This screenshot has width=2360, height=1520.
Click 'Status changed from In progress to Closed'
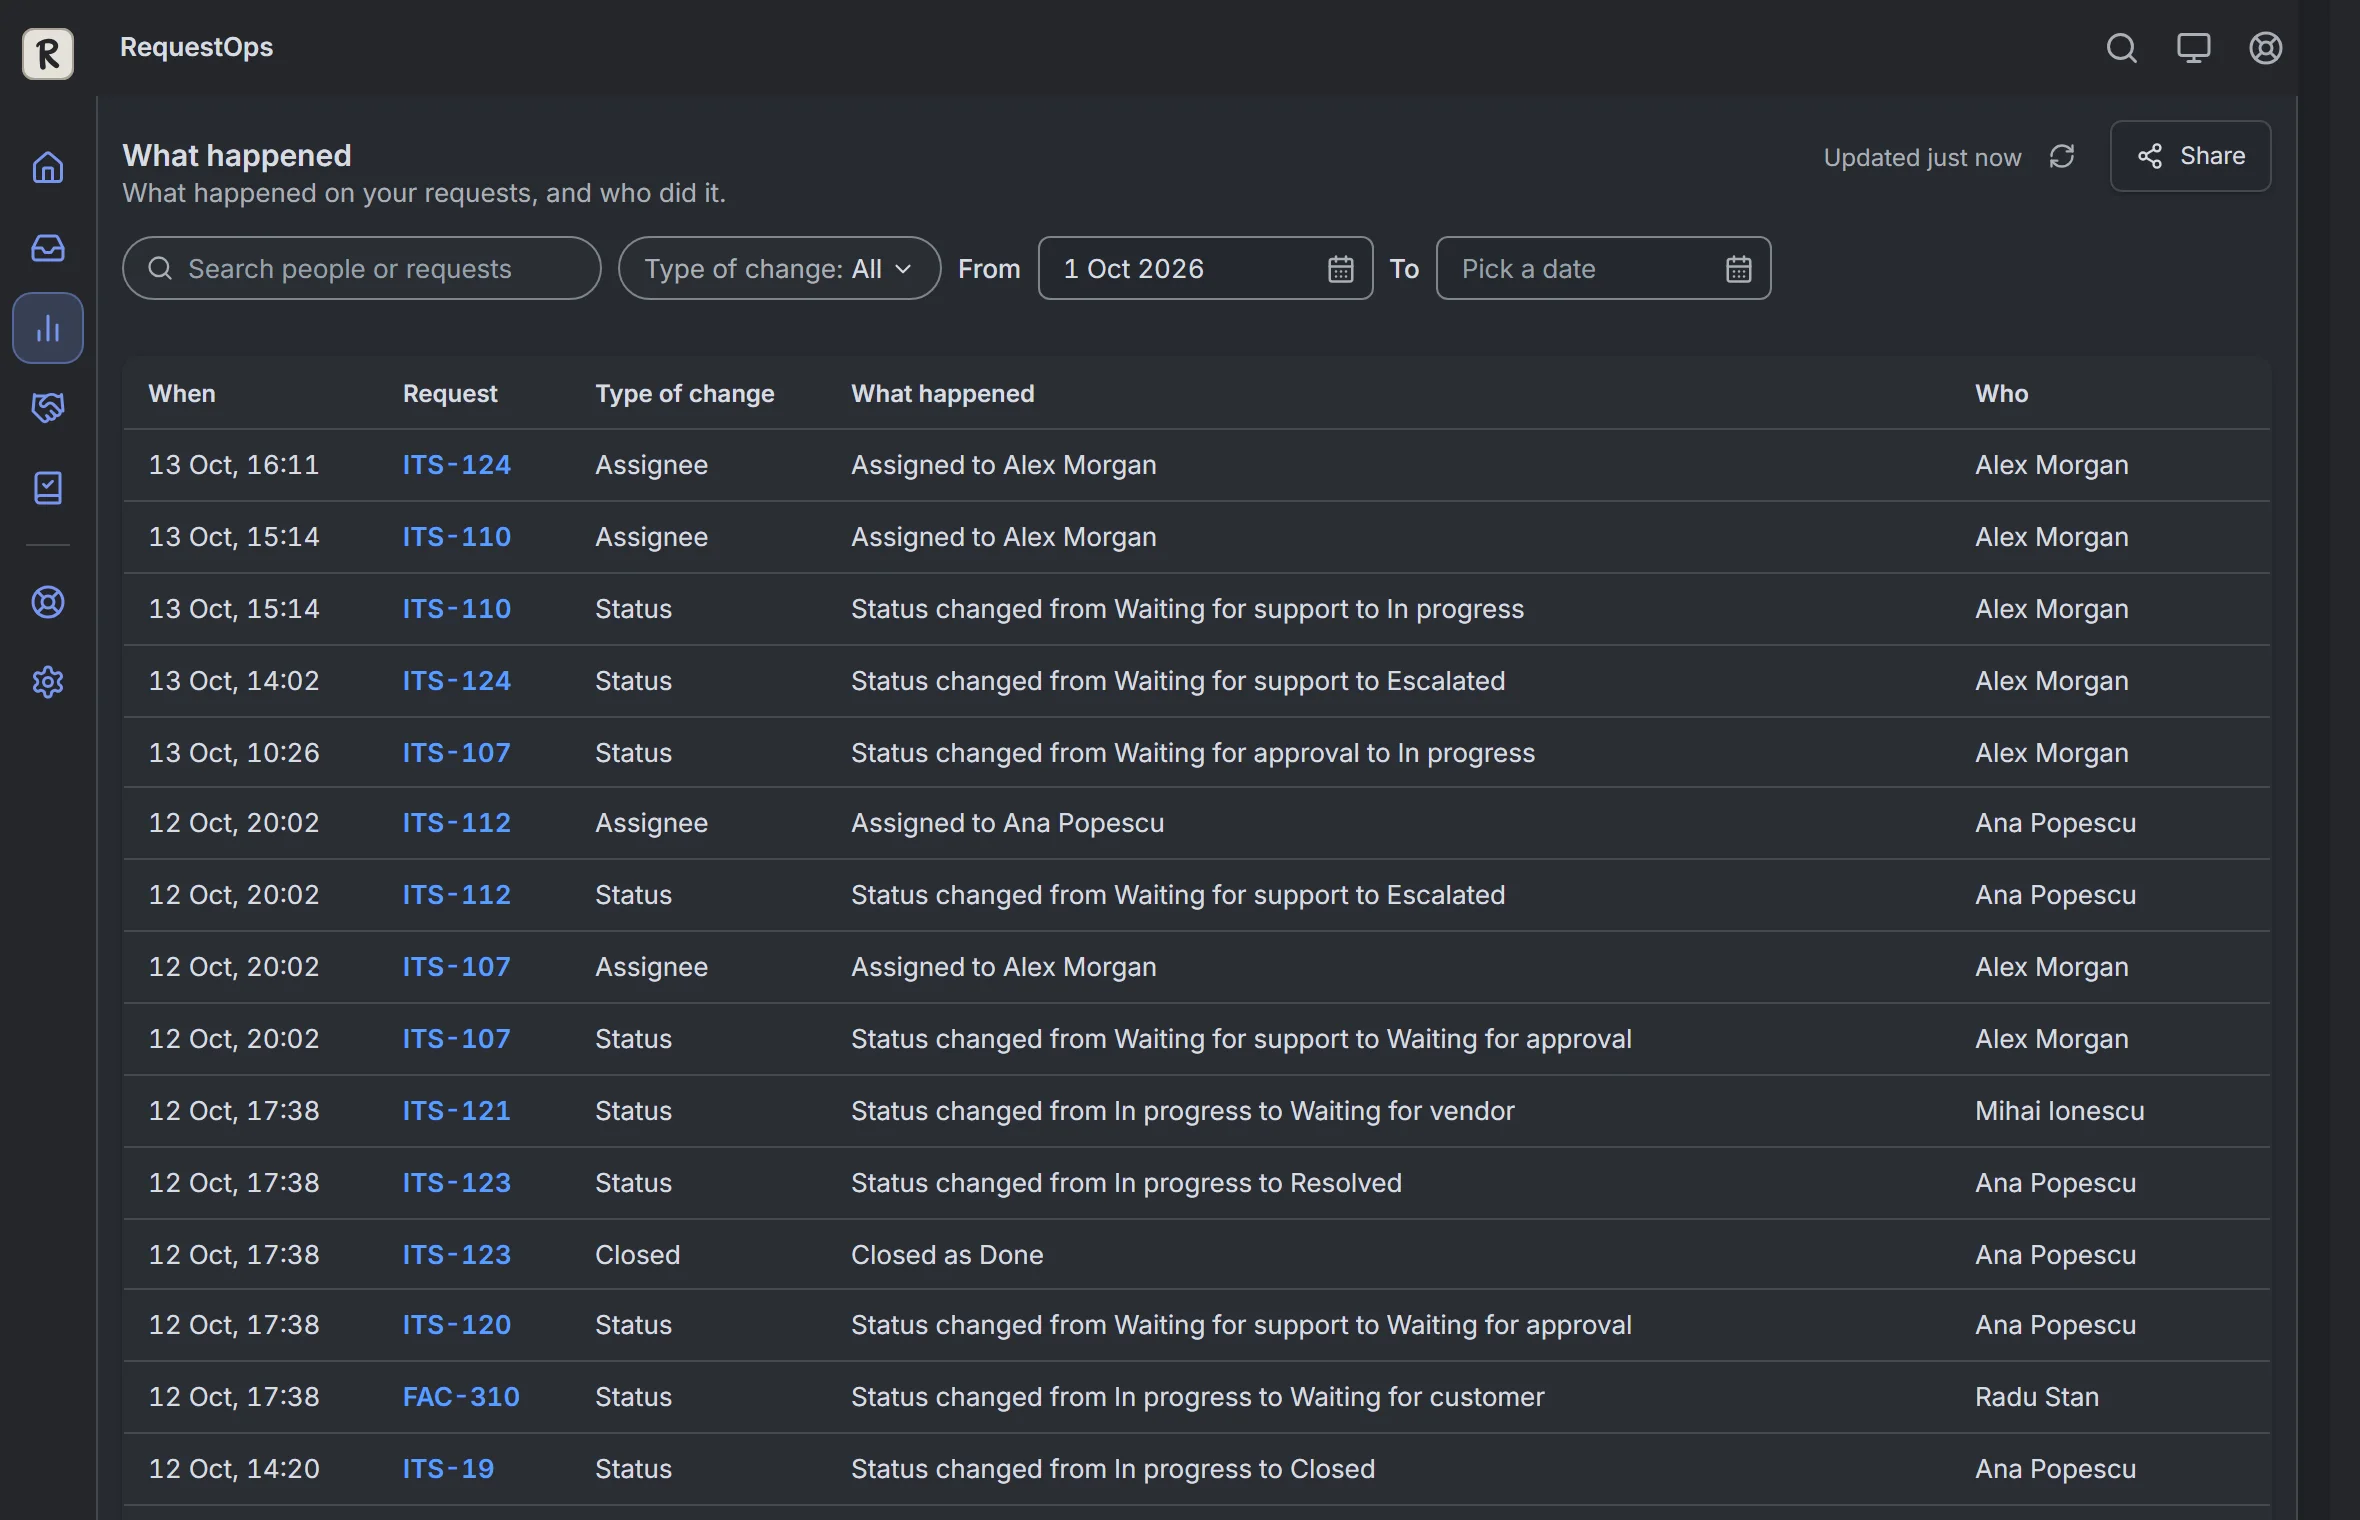[1113, 1469]
